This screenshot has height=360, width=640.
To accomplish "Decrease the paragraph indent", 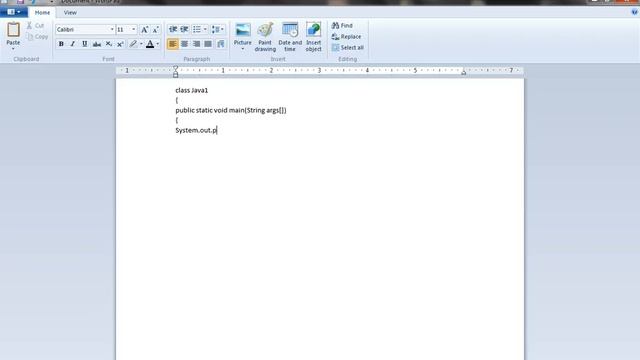I will tap(173, 29).
